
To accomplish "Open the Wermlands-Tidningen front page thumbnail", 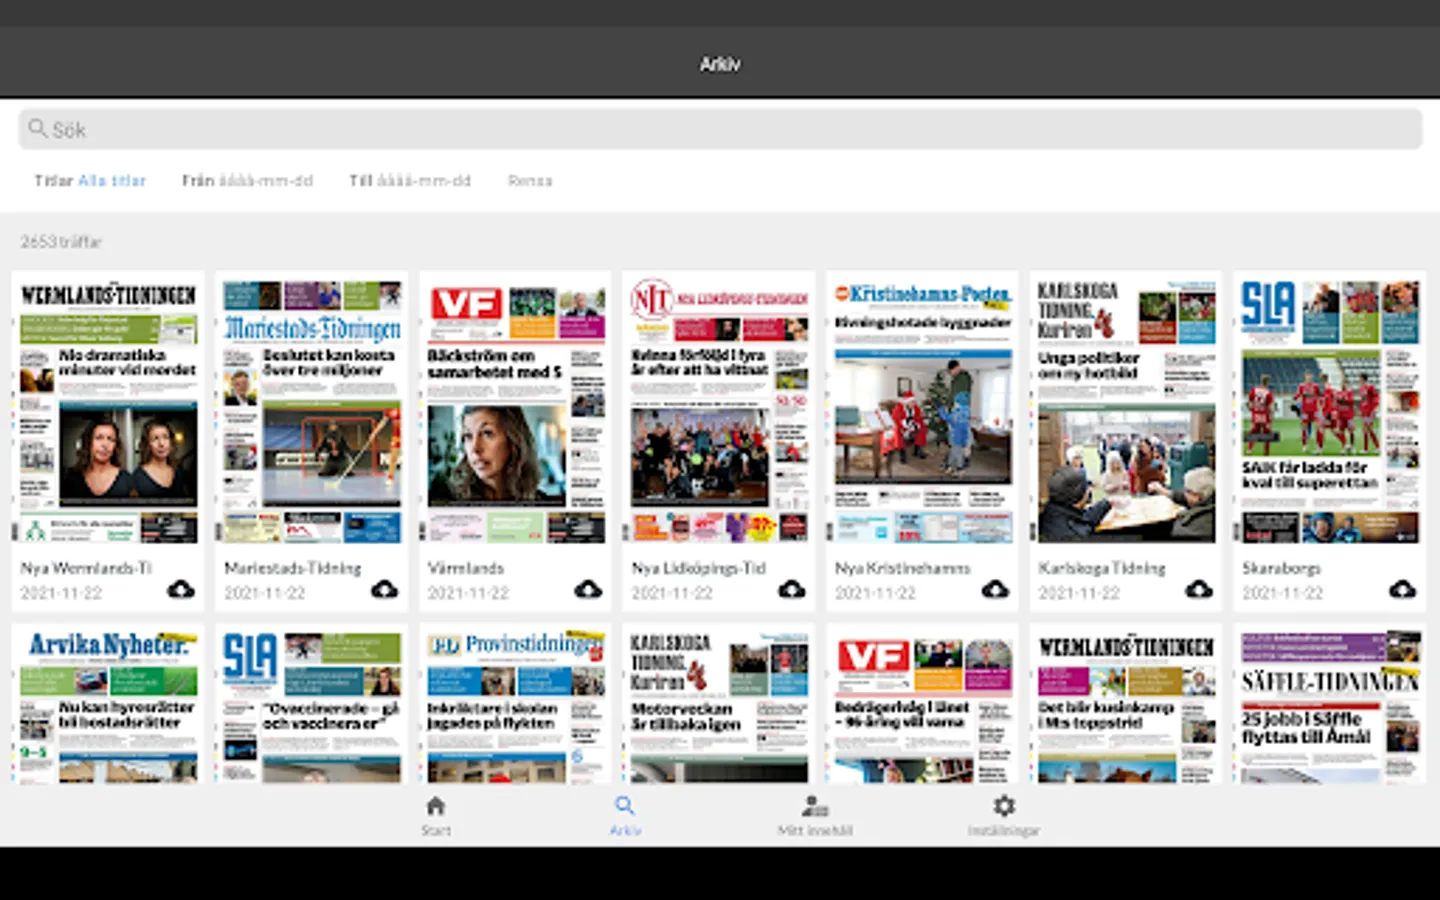I will [x=108, y=411].
